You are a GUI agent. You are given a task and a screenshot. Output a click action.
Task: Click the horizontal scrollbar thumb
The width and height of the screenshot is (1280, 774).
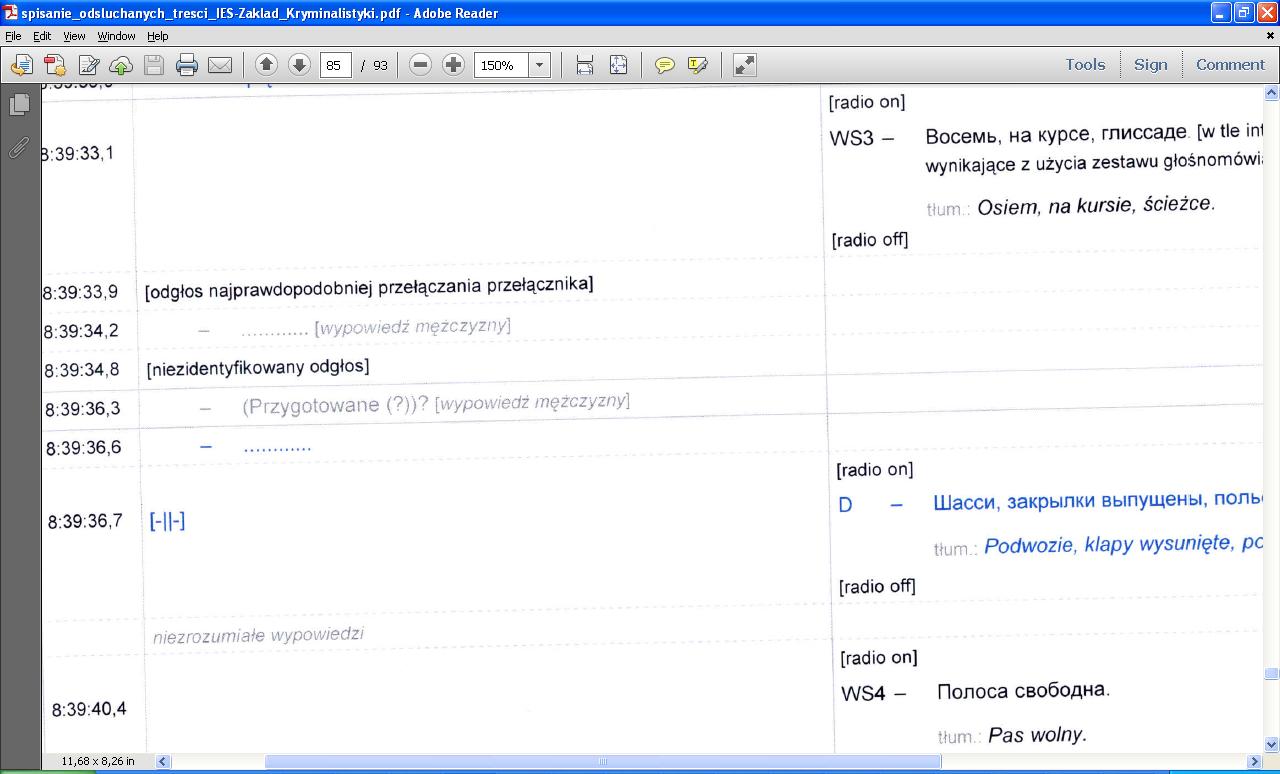603,761
